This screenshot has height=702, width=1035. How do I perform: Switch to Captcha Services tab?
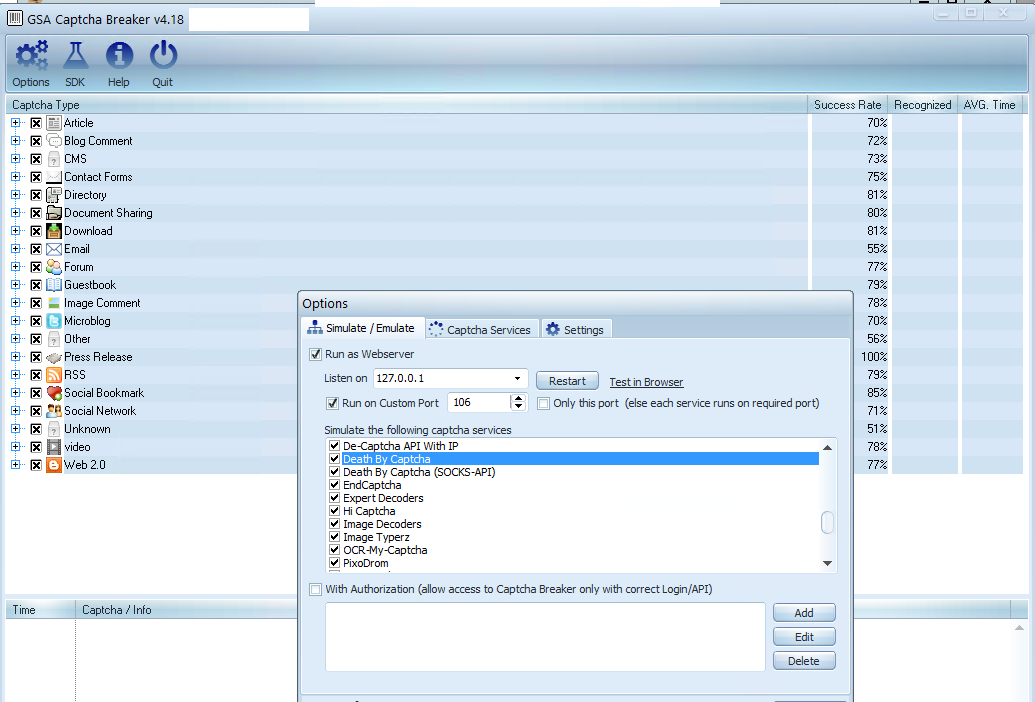[481, 329]
